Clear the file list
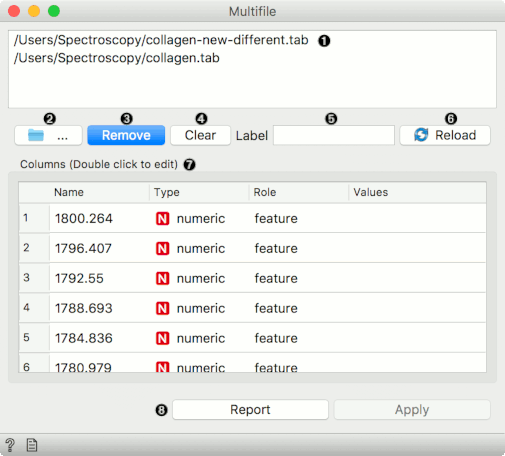 (x=200, y=135)
